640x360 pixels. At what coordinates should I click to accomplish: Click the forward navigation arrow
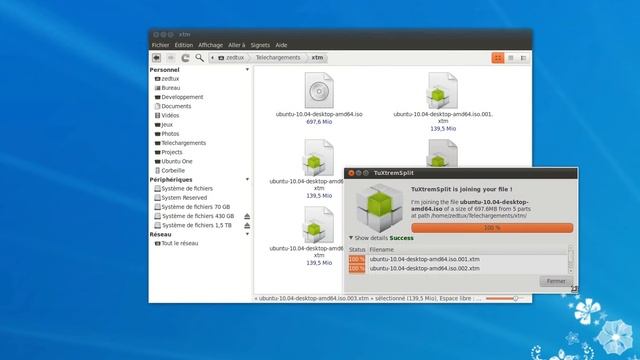coord(171,58)
